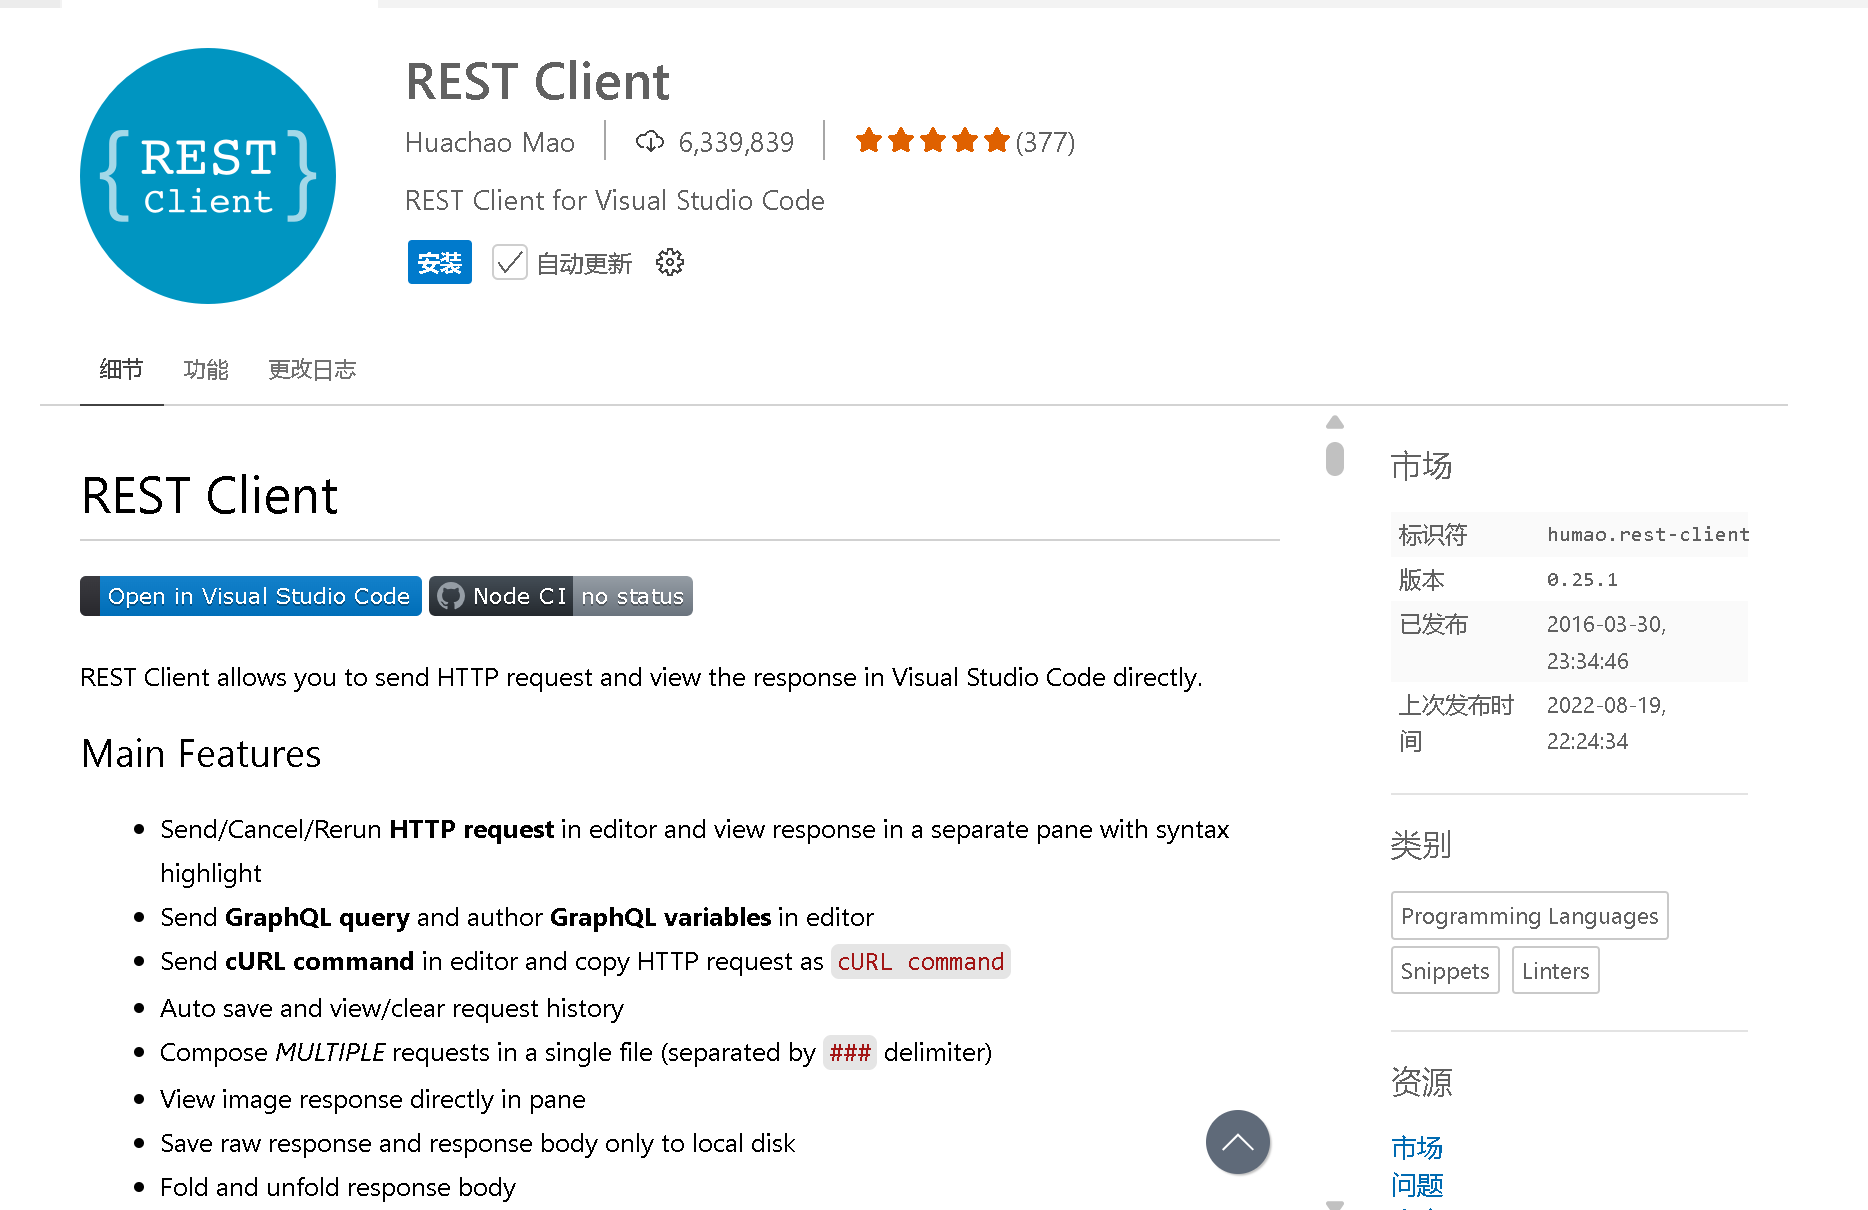Switch to the 功能 tab
Viewport: 1868px width, 1210px height.
(206, 370)
